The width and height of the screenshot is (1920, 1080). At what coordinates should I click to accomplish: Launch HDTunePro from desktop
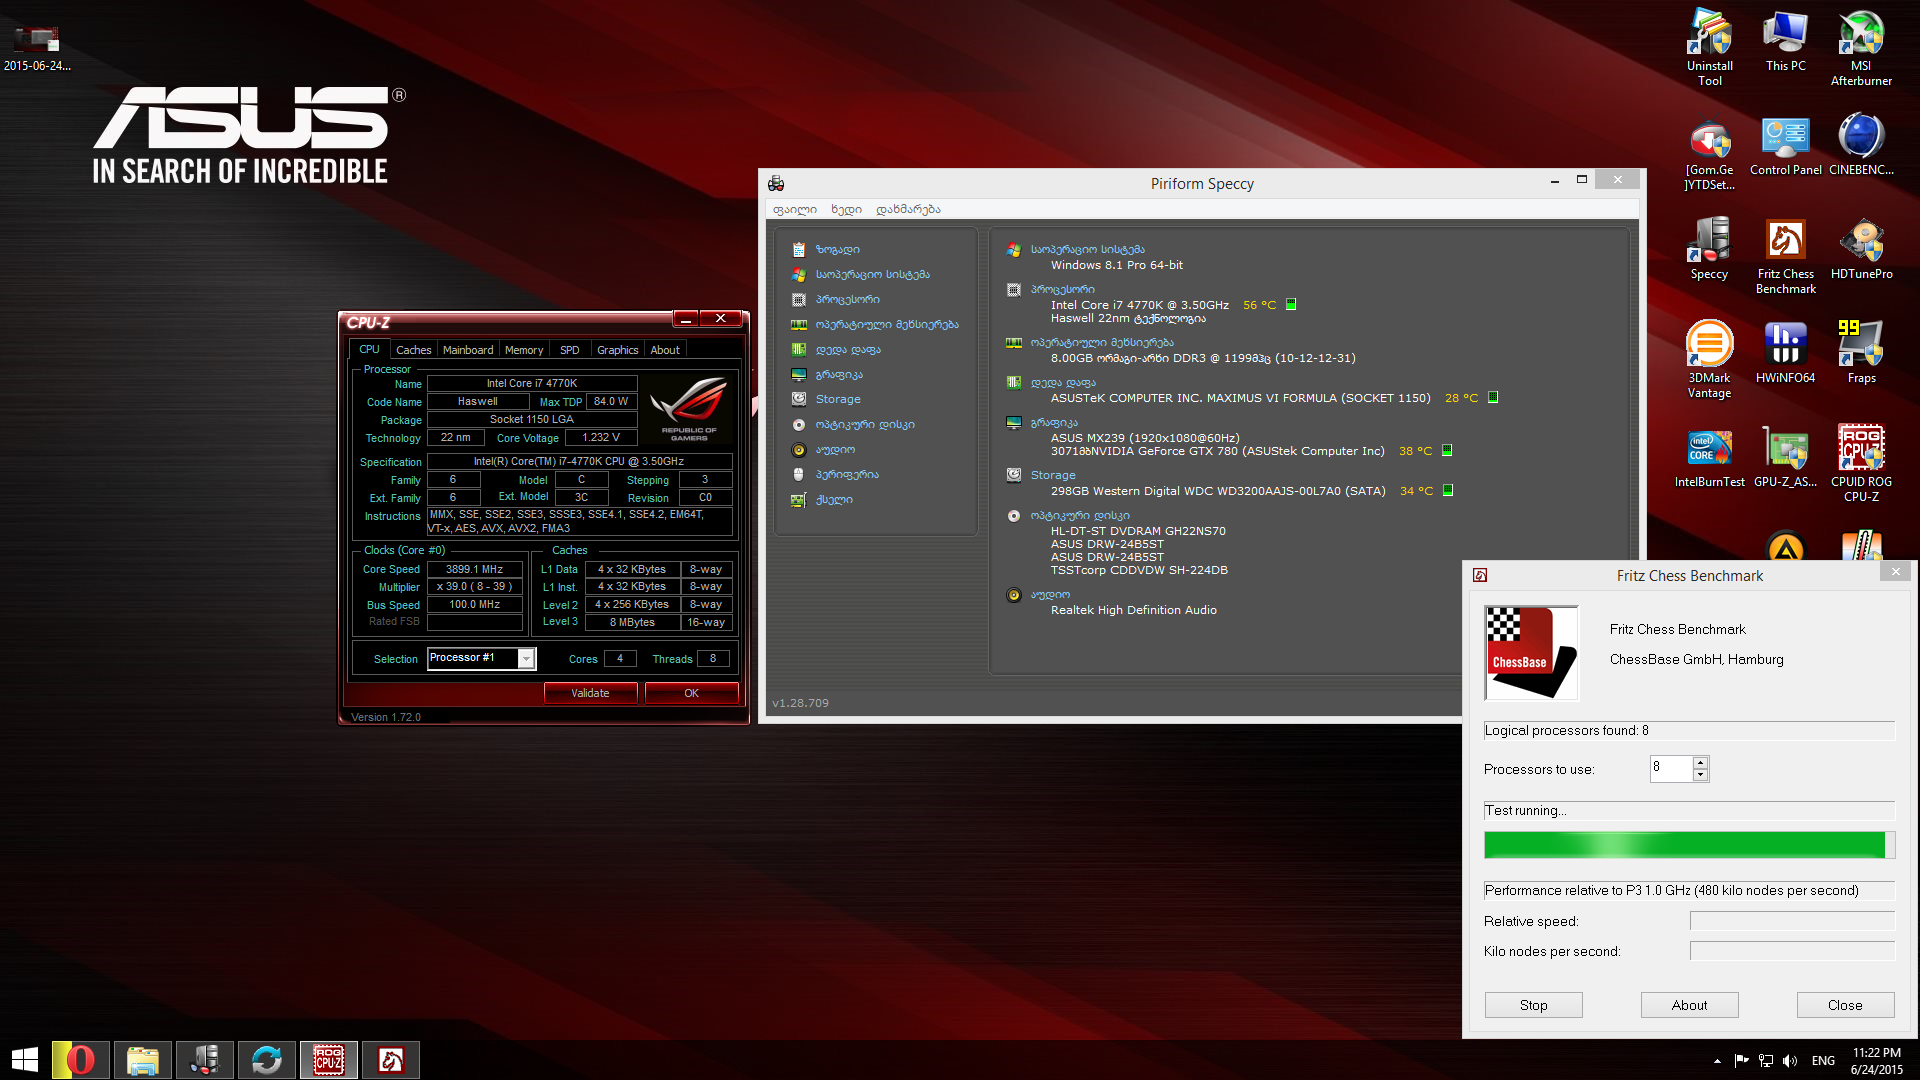pyautogui.click(x=1860, y=242)
